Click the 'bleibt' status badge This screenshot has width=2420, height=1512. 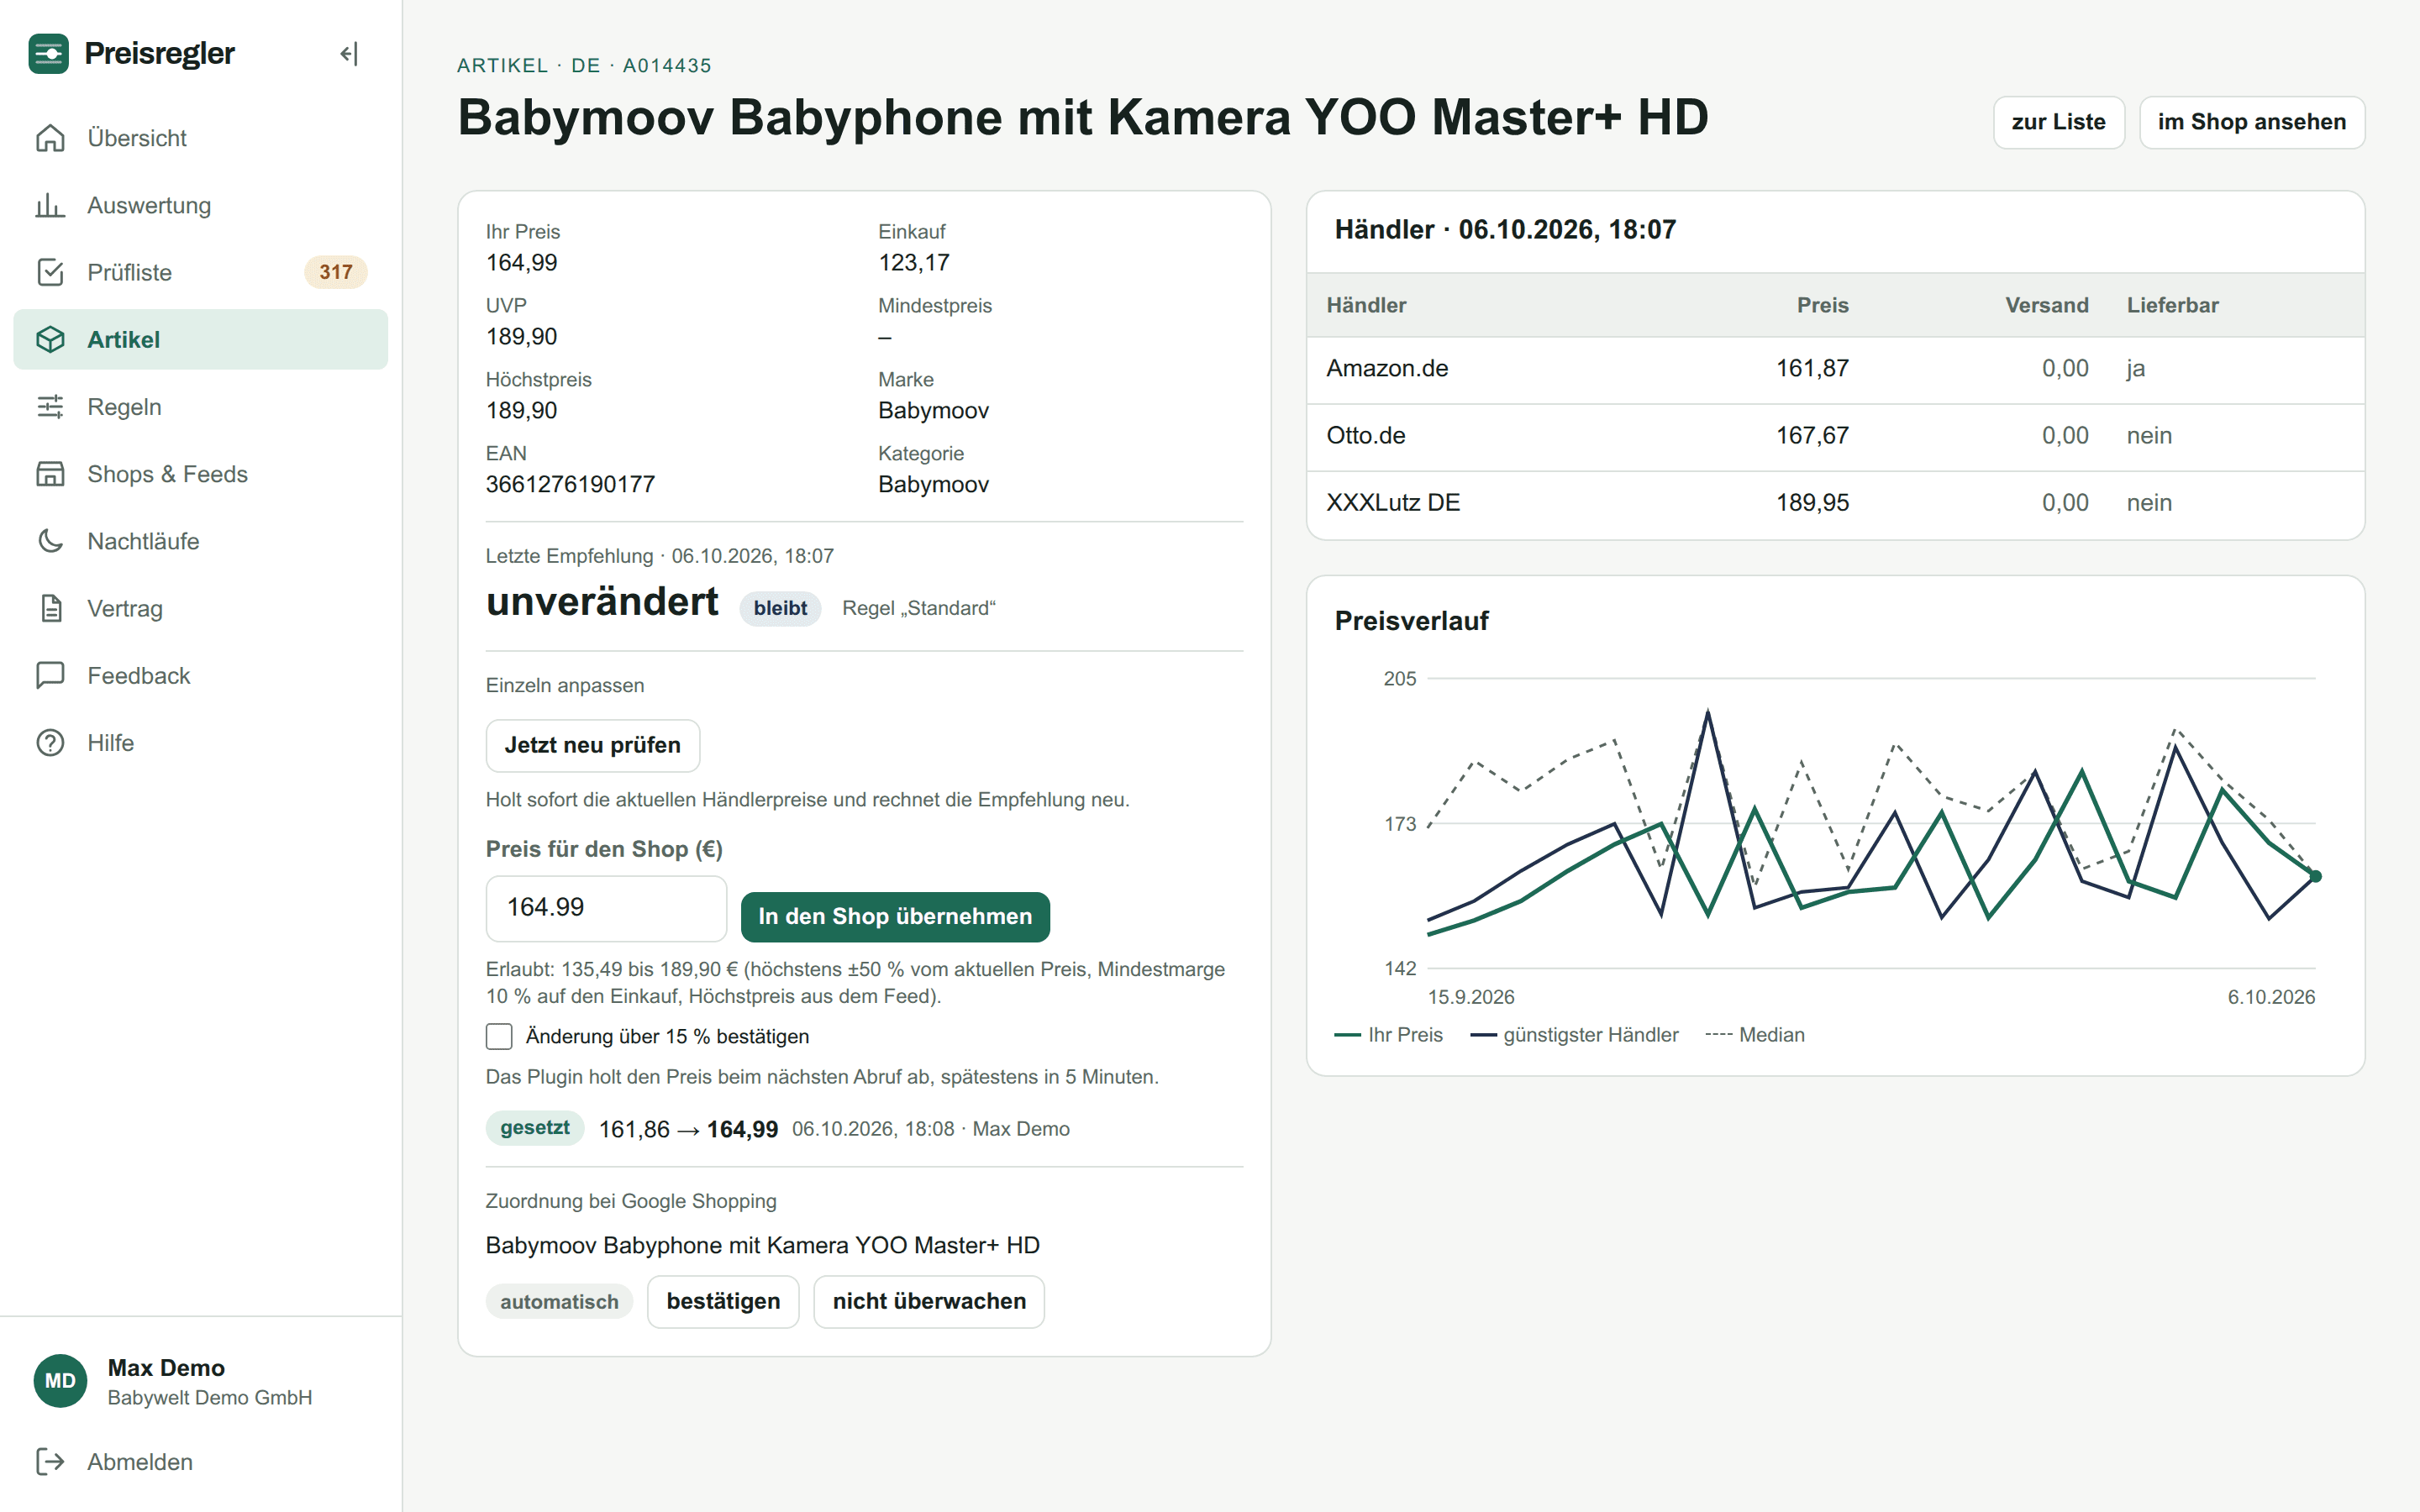[x=780, y=608]
